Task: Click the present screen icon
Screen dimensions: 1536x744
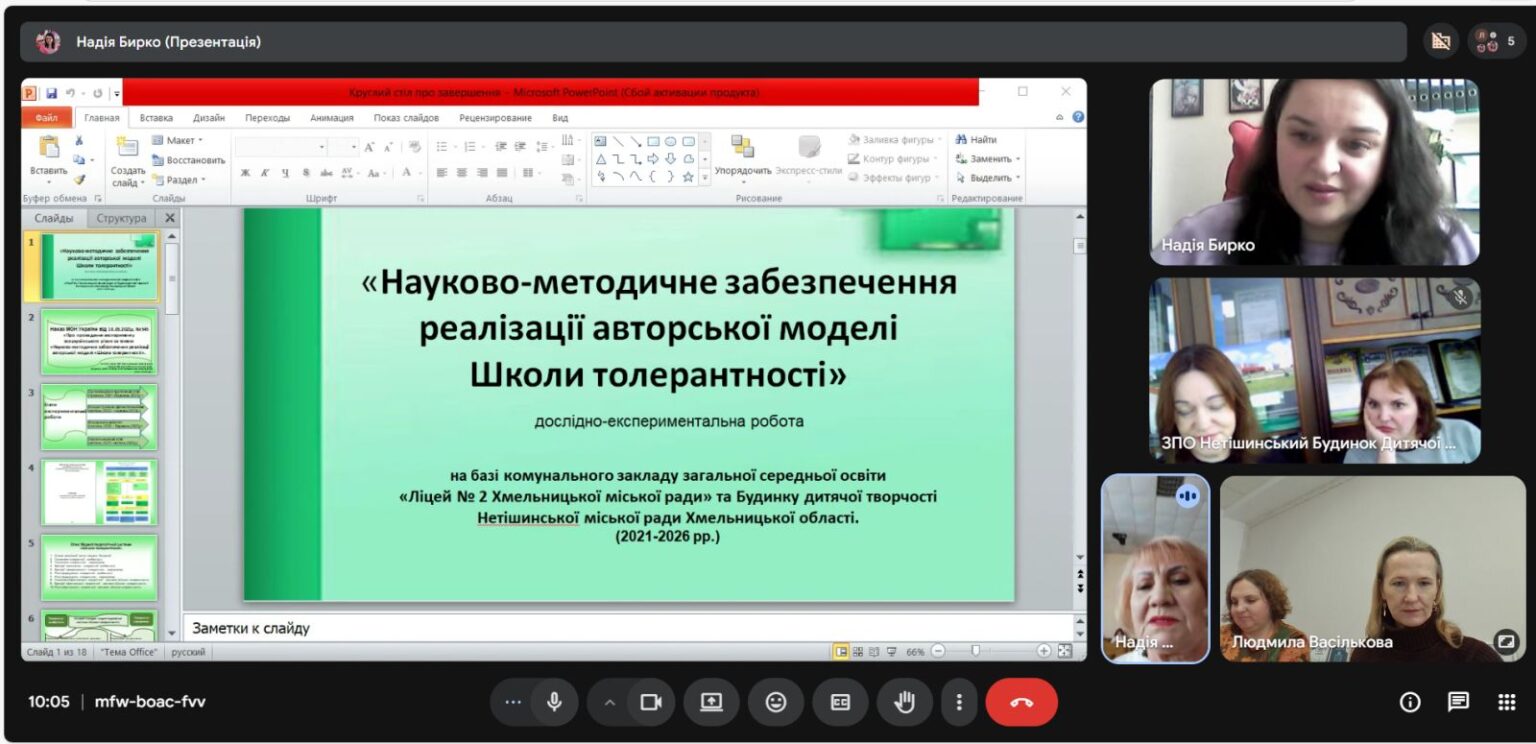Action: (x=711, y=702)
